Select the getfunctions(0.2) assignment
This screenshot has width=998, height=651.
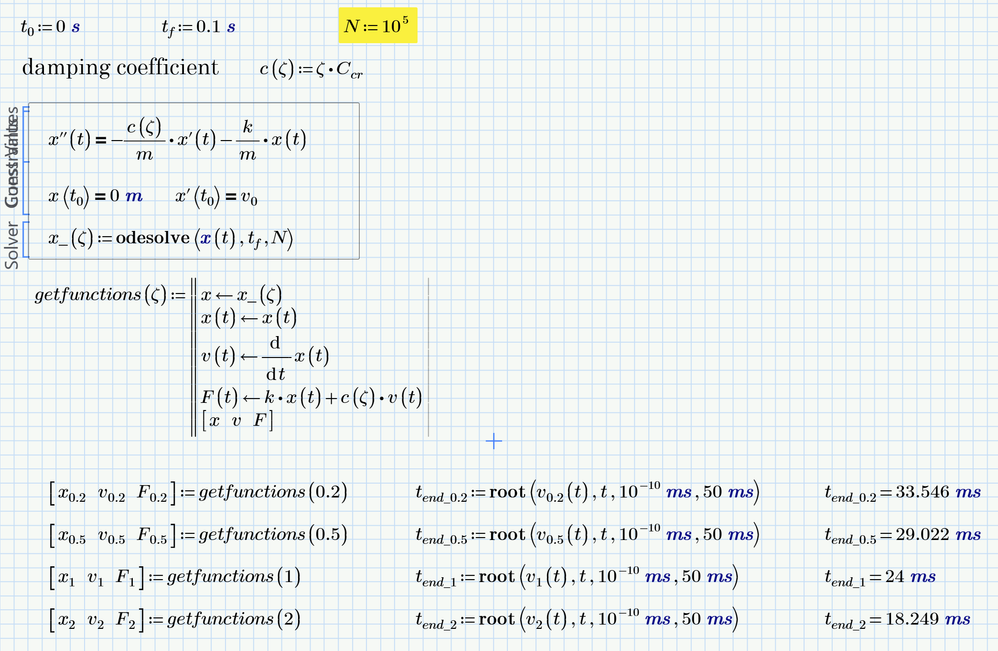[x=198, y=492]
